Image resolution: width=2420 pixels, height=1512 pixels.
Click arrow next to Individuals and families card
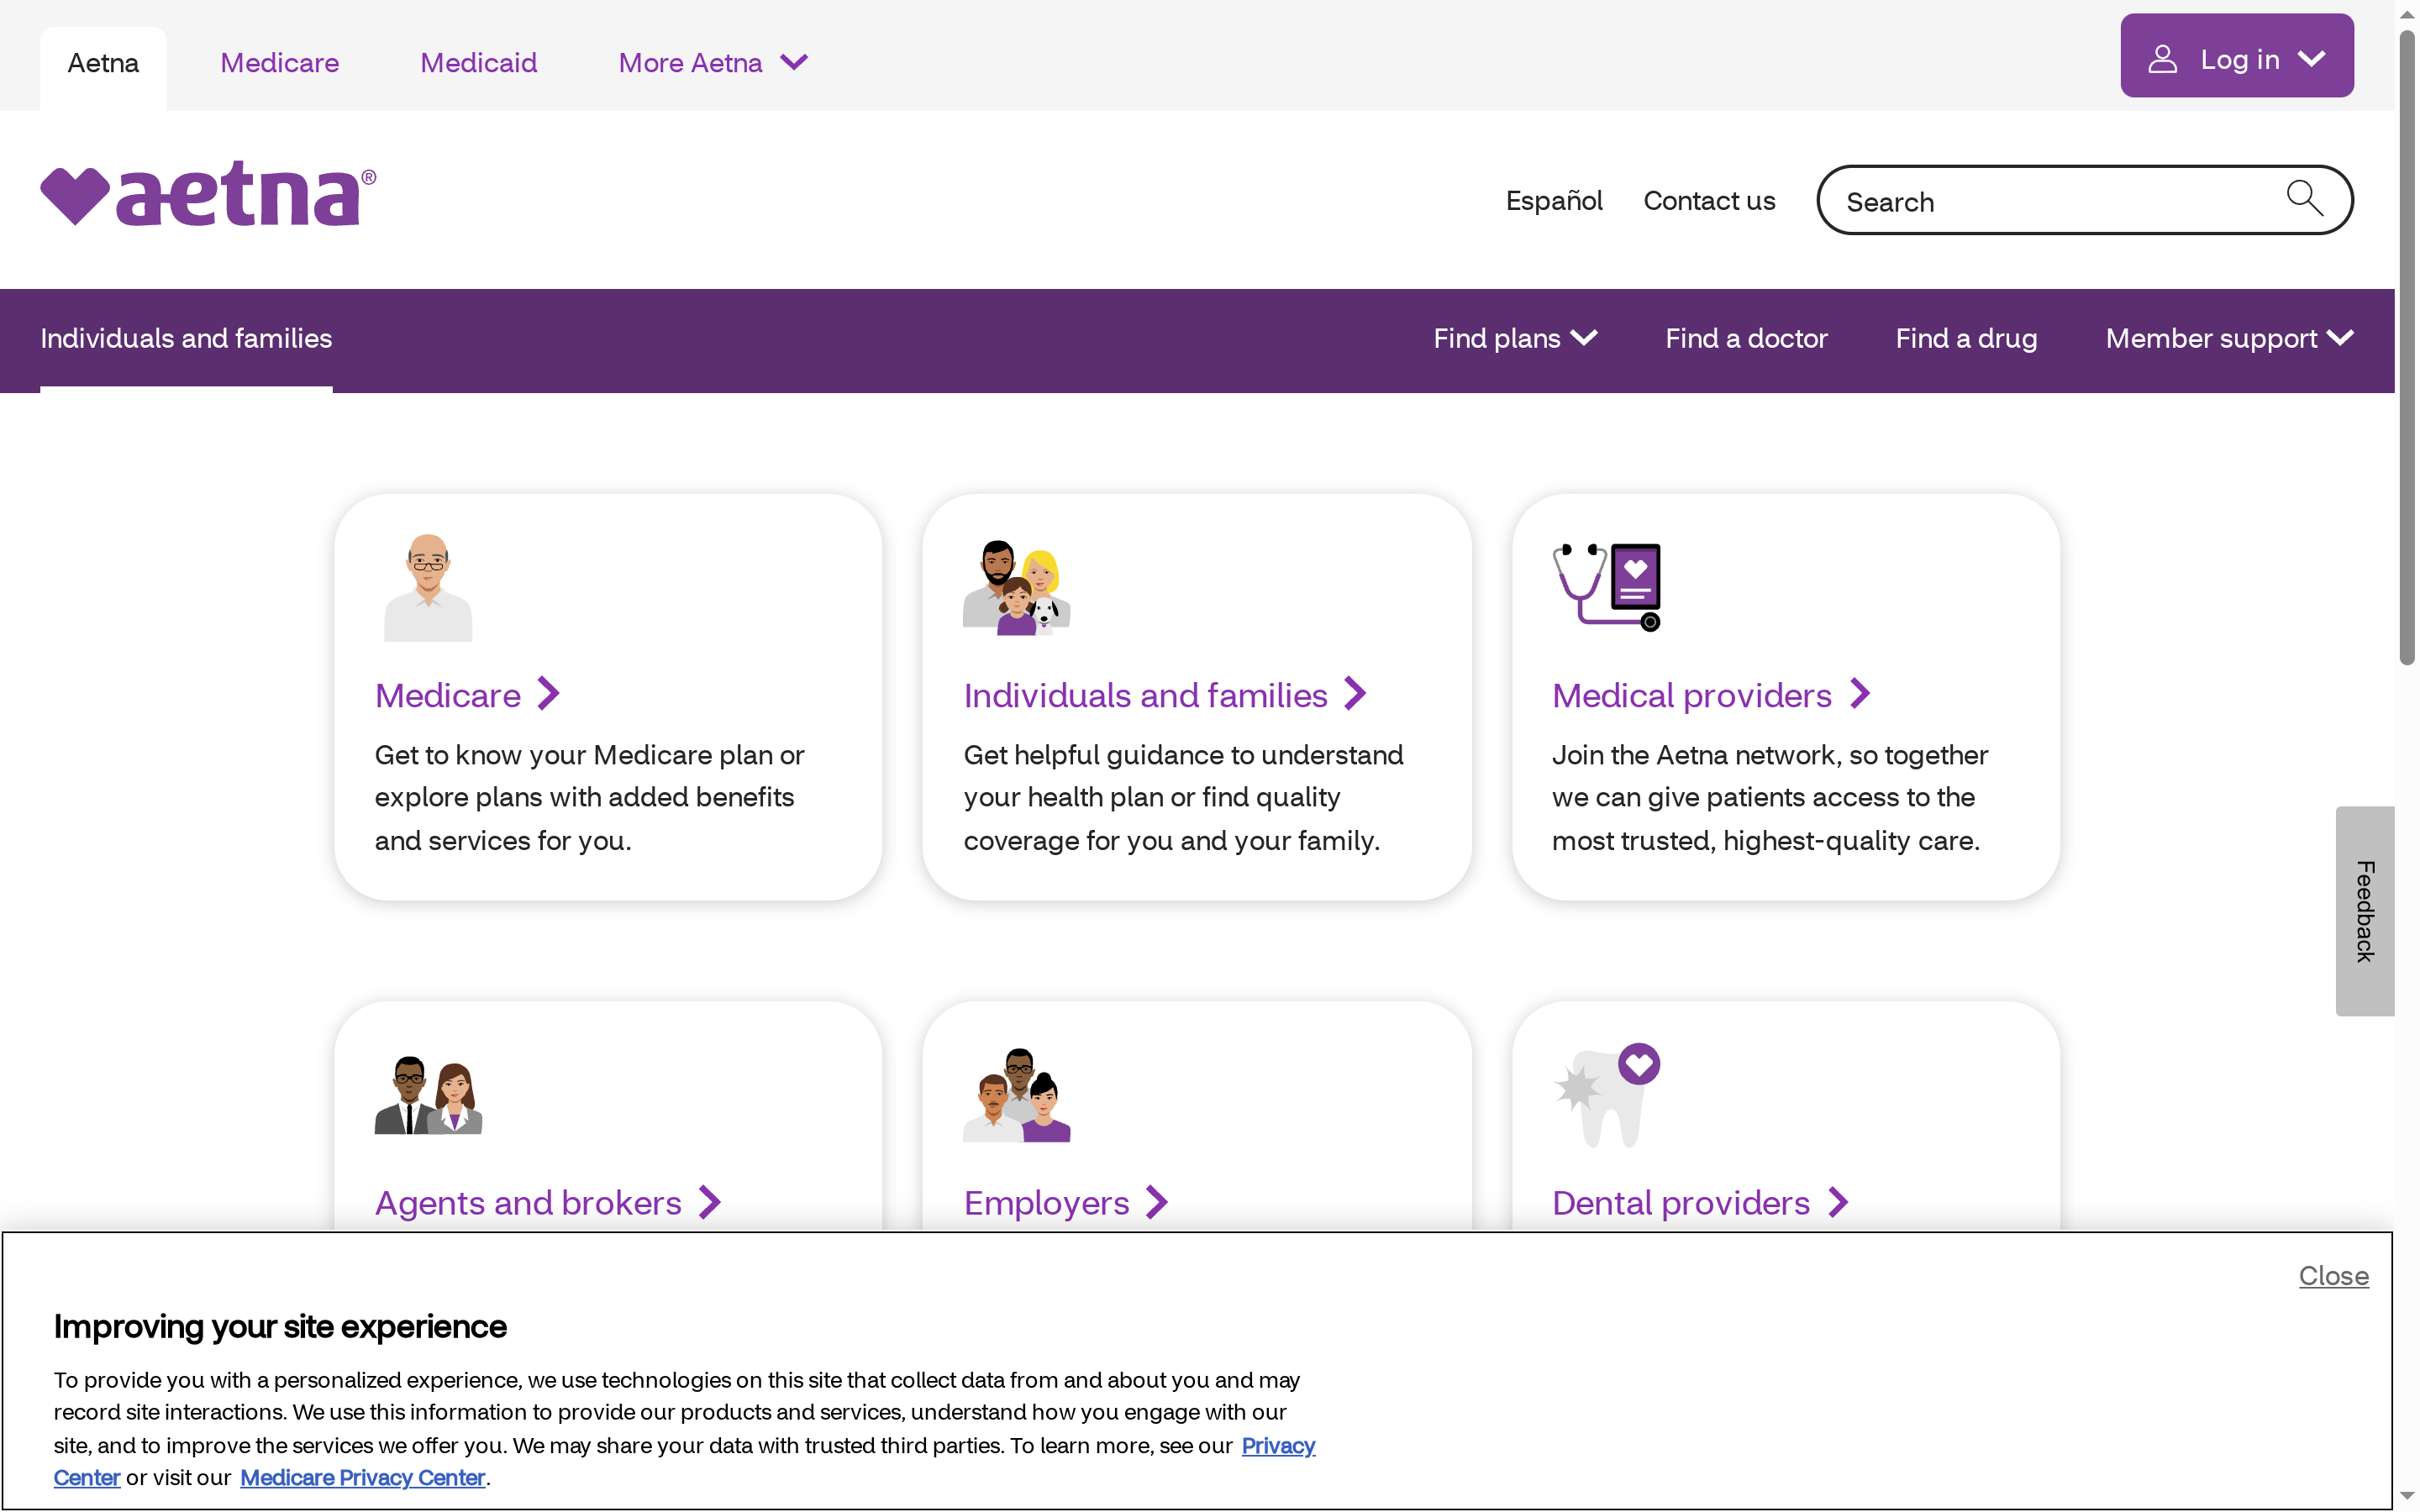[1356, 694]
